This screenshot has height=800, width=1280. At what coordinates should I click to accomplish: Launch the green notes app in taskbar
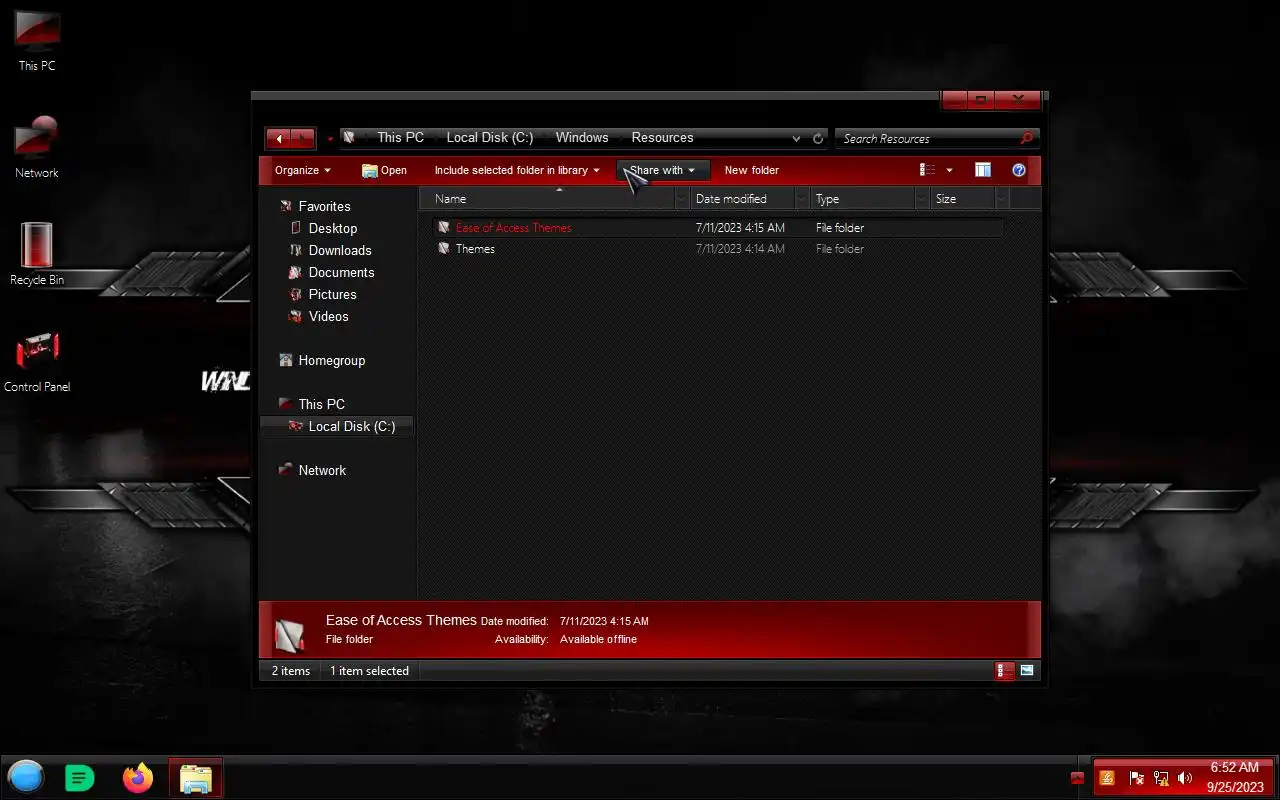80,777
